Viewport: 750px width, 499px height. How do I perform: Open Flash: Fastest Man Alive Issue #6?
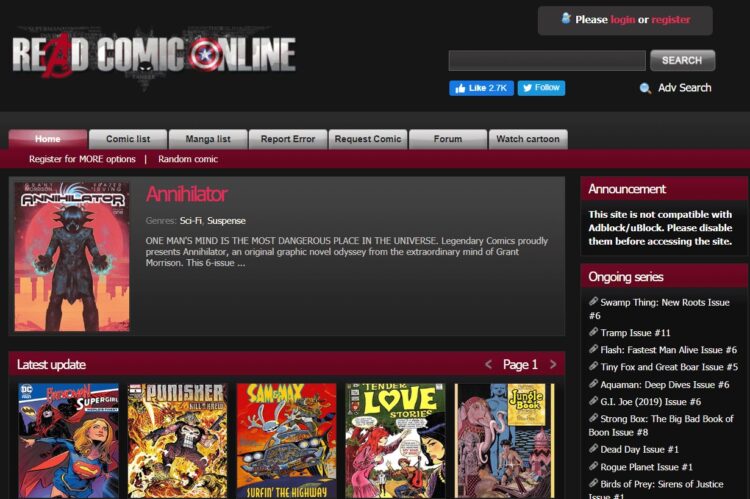click(668, 350)
